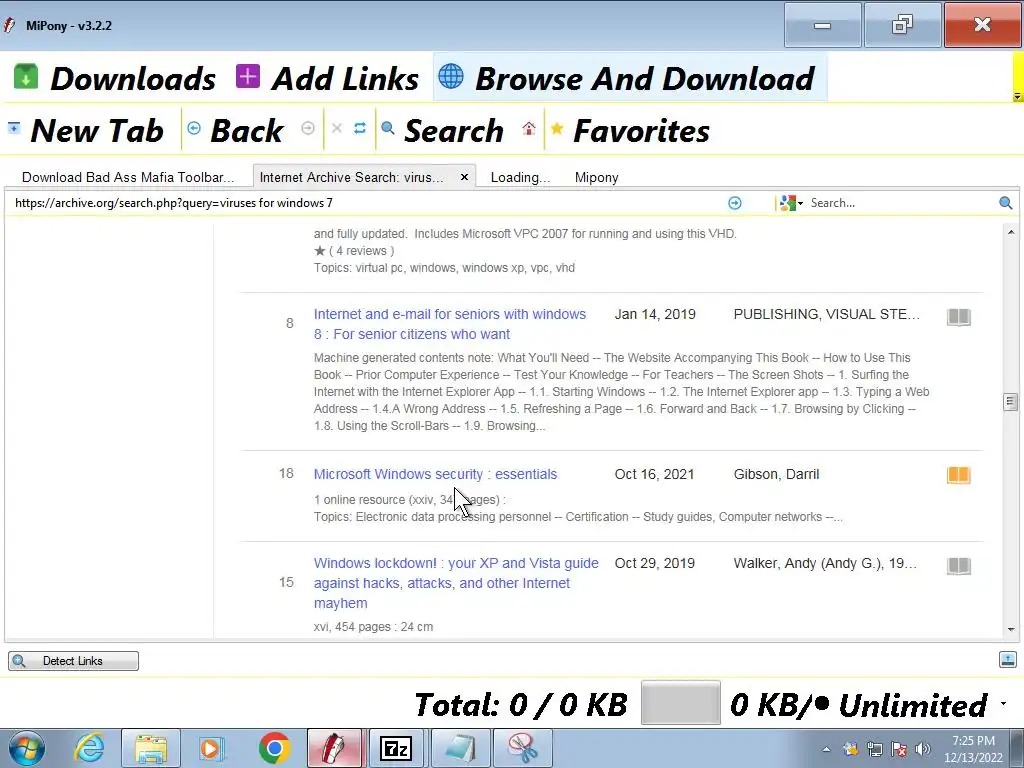Open Microsoft Windows security : essentials link

pyautogui.click(x=436, y=474)
